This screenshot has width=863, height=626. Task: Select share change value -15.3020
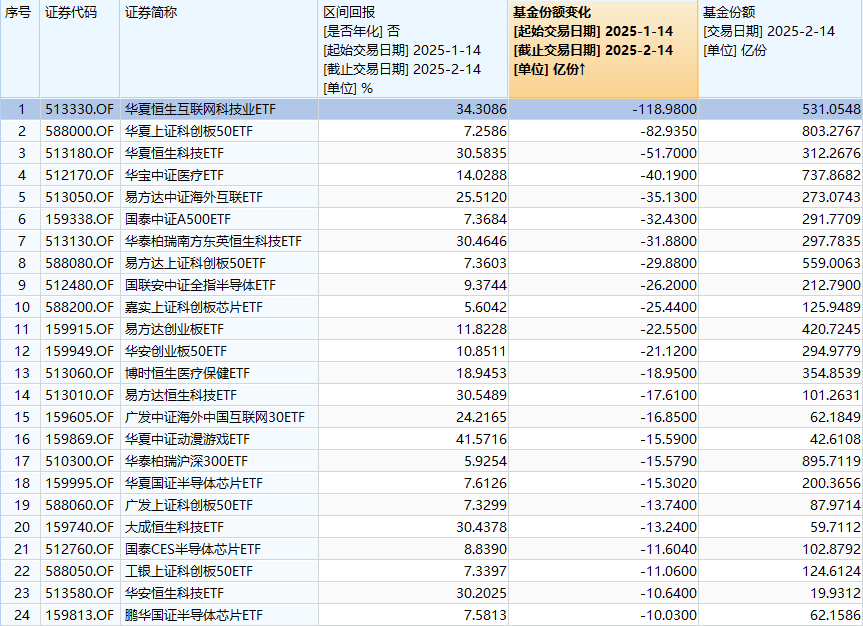coord(603,483)
